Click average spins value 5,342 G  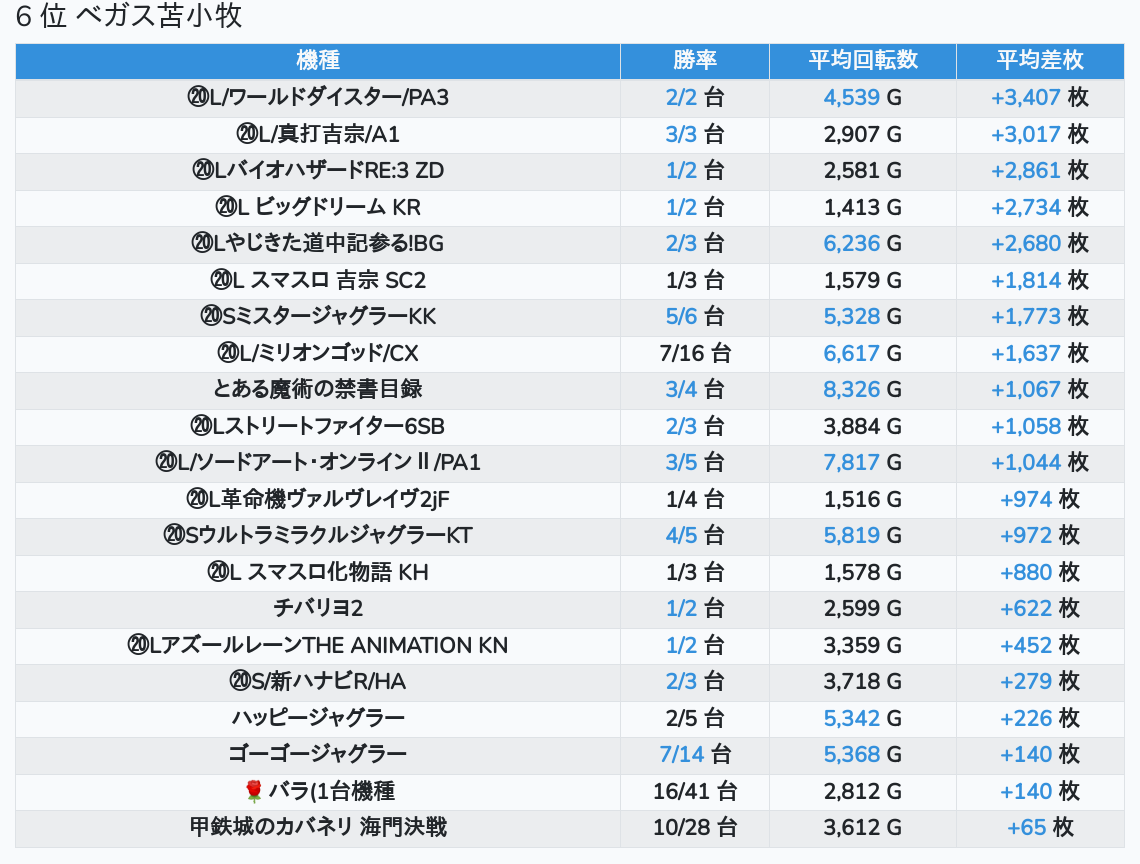tap(862, 719)
